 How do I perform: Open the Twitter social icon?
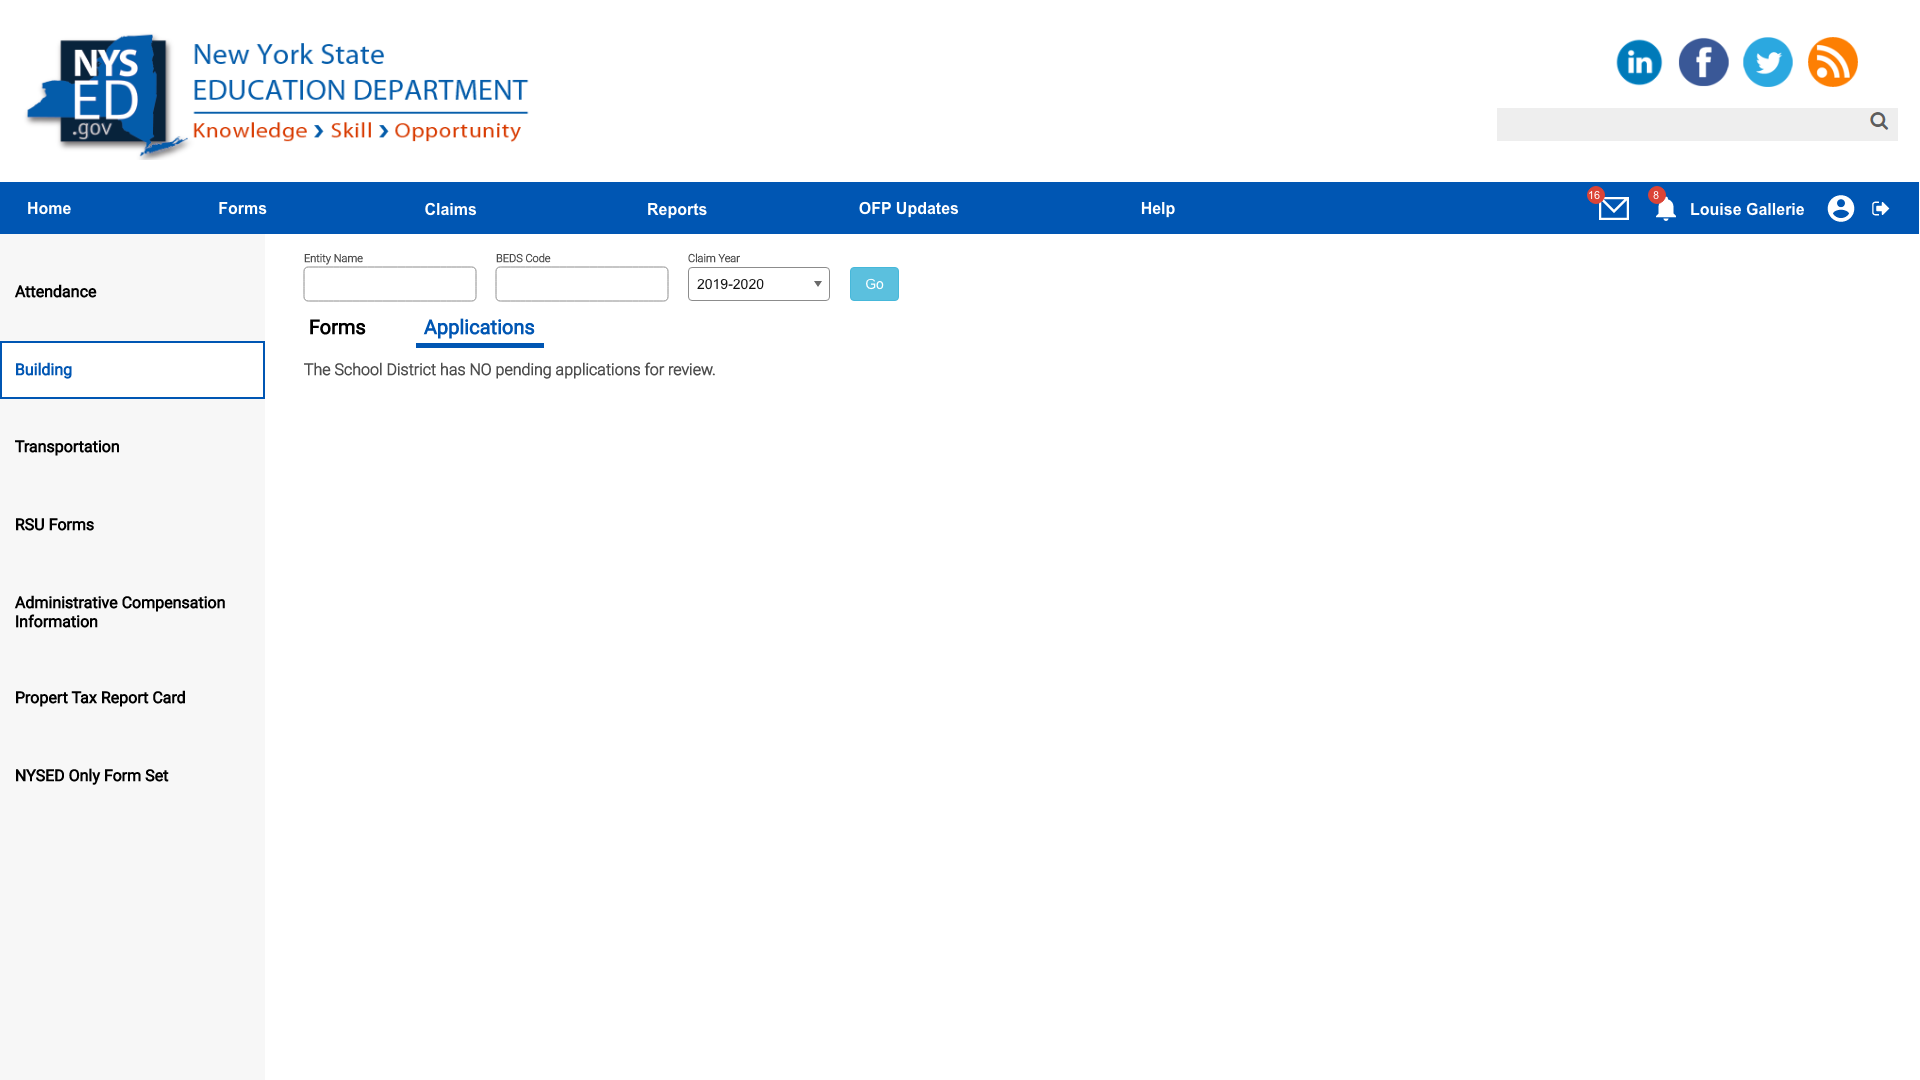[x=1767, y=62]
